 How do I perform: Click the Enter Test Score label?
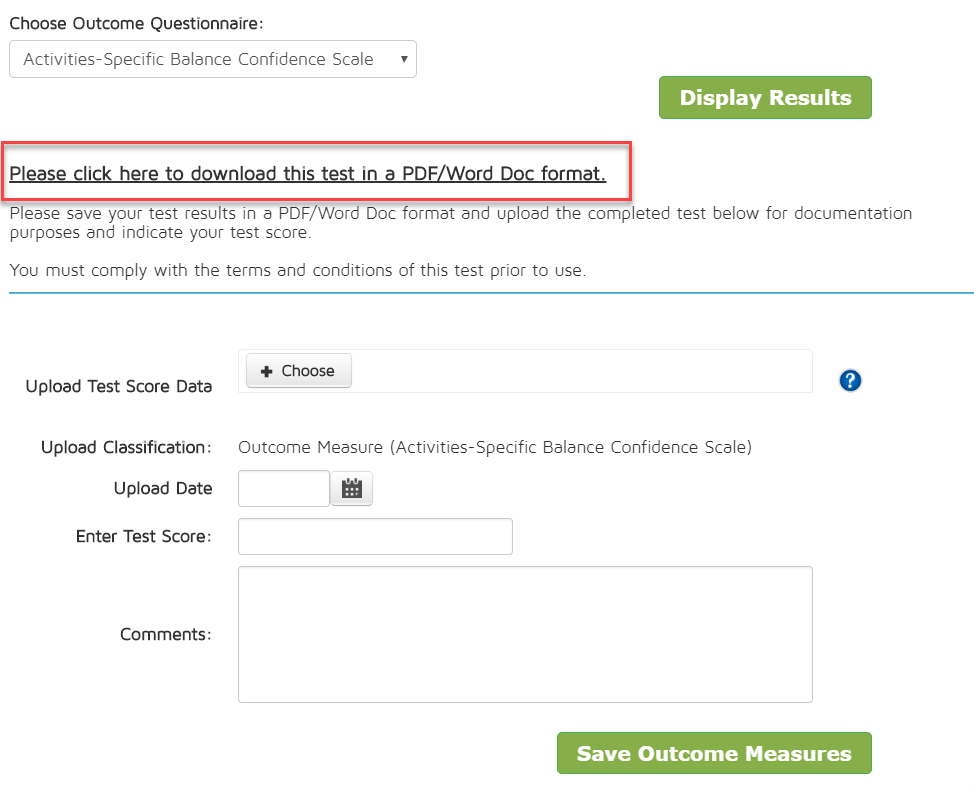[144, 537]
